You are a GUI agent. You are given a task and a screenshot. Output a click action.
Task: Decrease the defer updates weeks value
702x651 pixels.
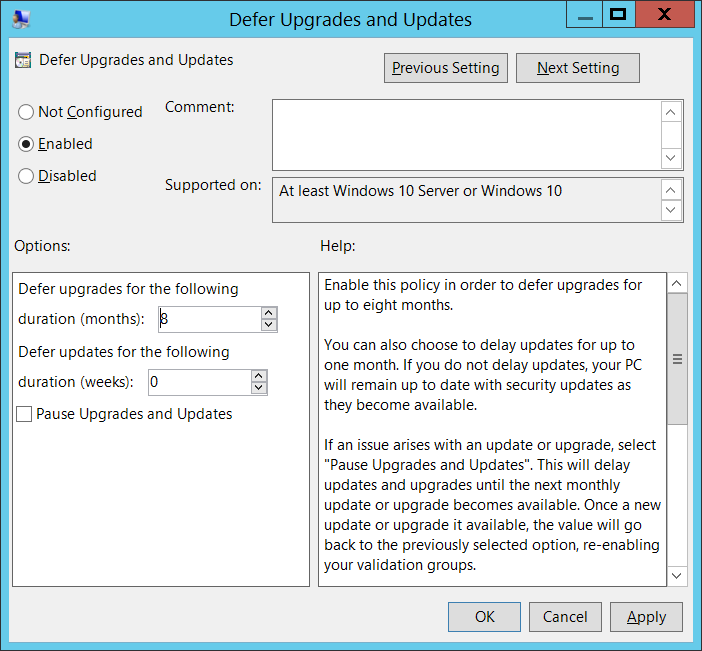(x=259, y=388)
